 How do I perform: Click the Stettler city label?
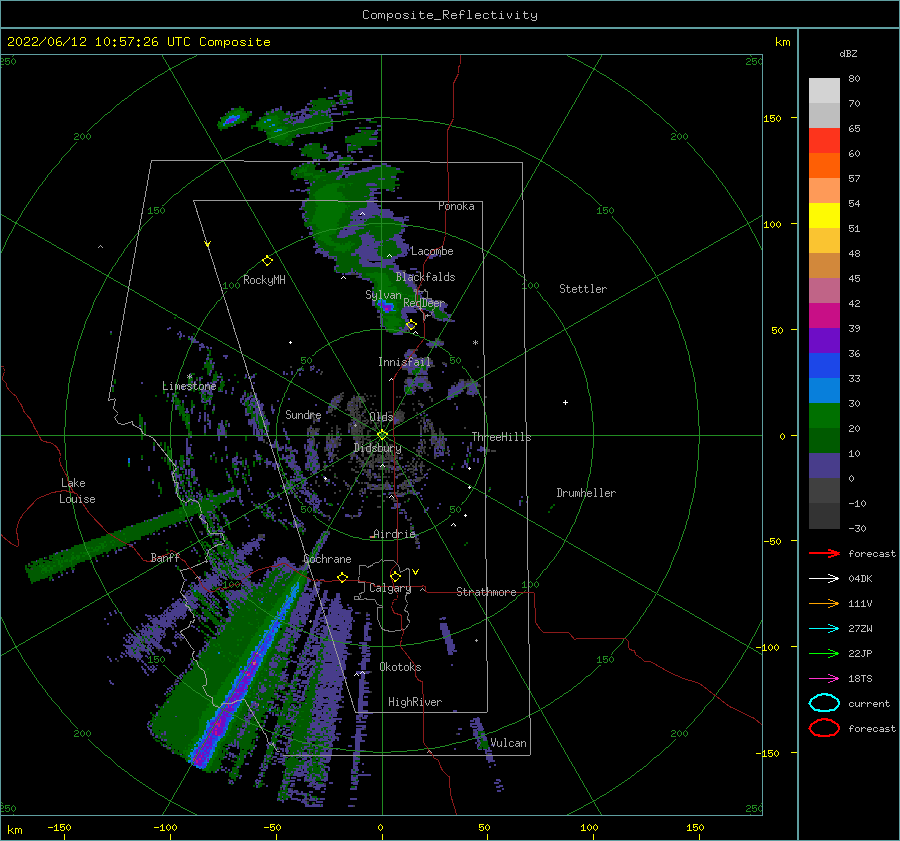[583, 289]
